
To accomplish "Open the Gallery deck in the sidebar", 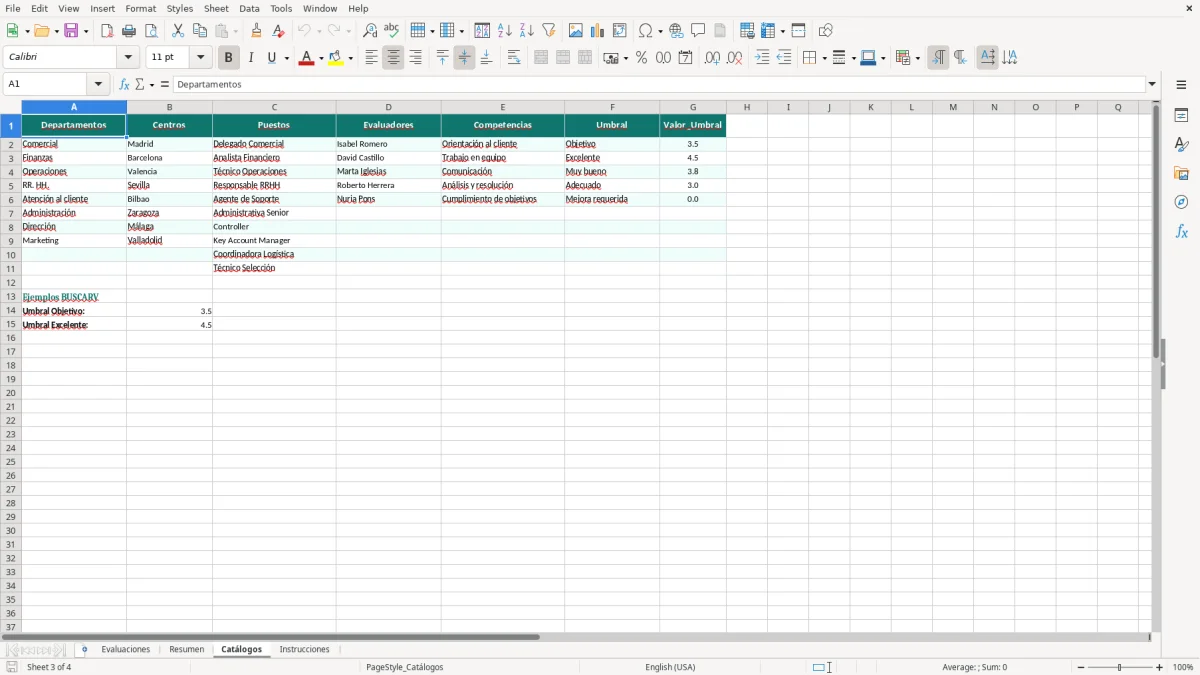I will (1182, 173).
